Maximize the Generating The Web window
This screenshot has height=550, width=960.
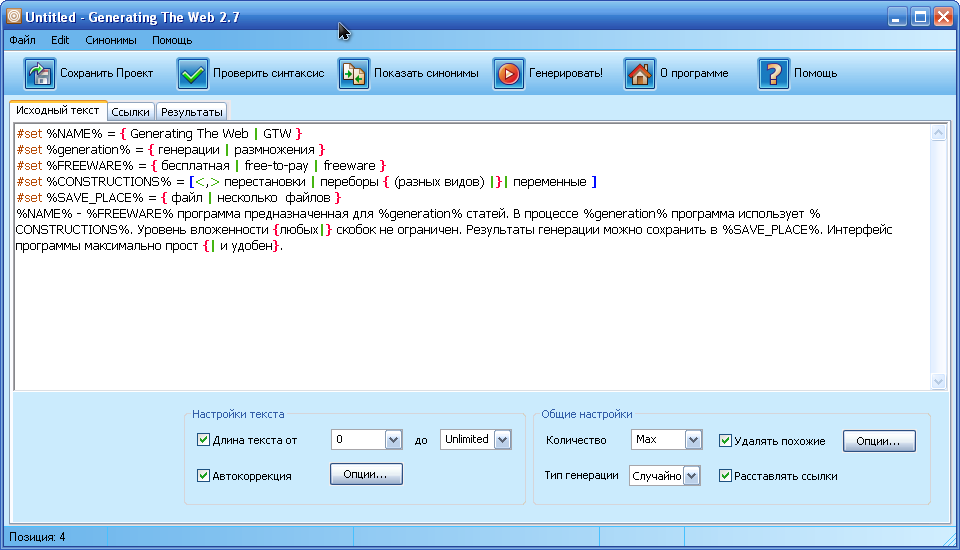pyautogui.click(x=920, y=17)
